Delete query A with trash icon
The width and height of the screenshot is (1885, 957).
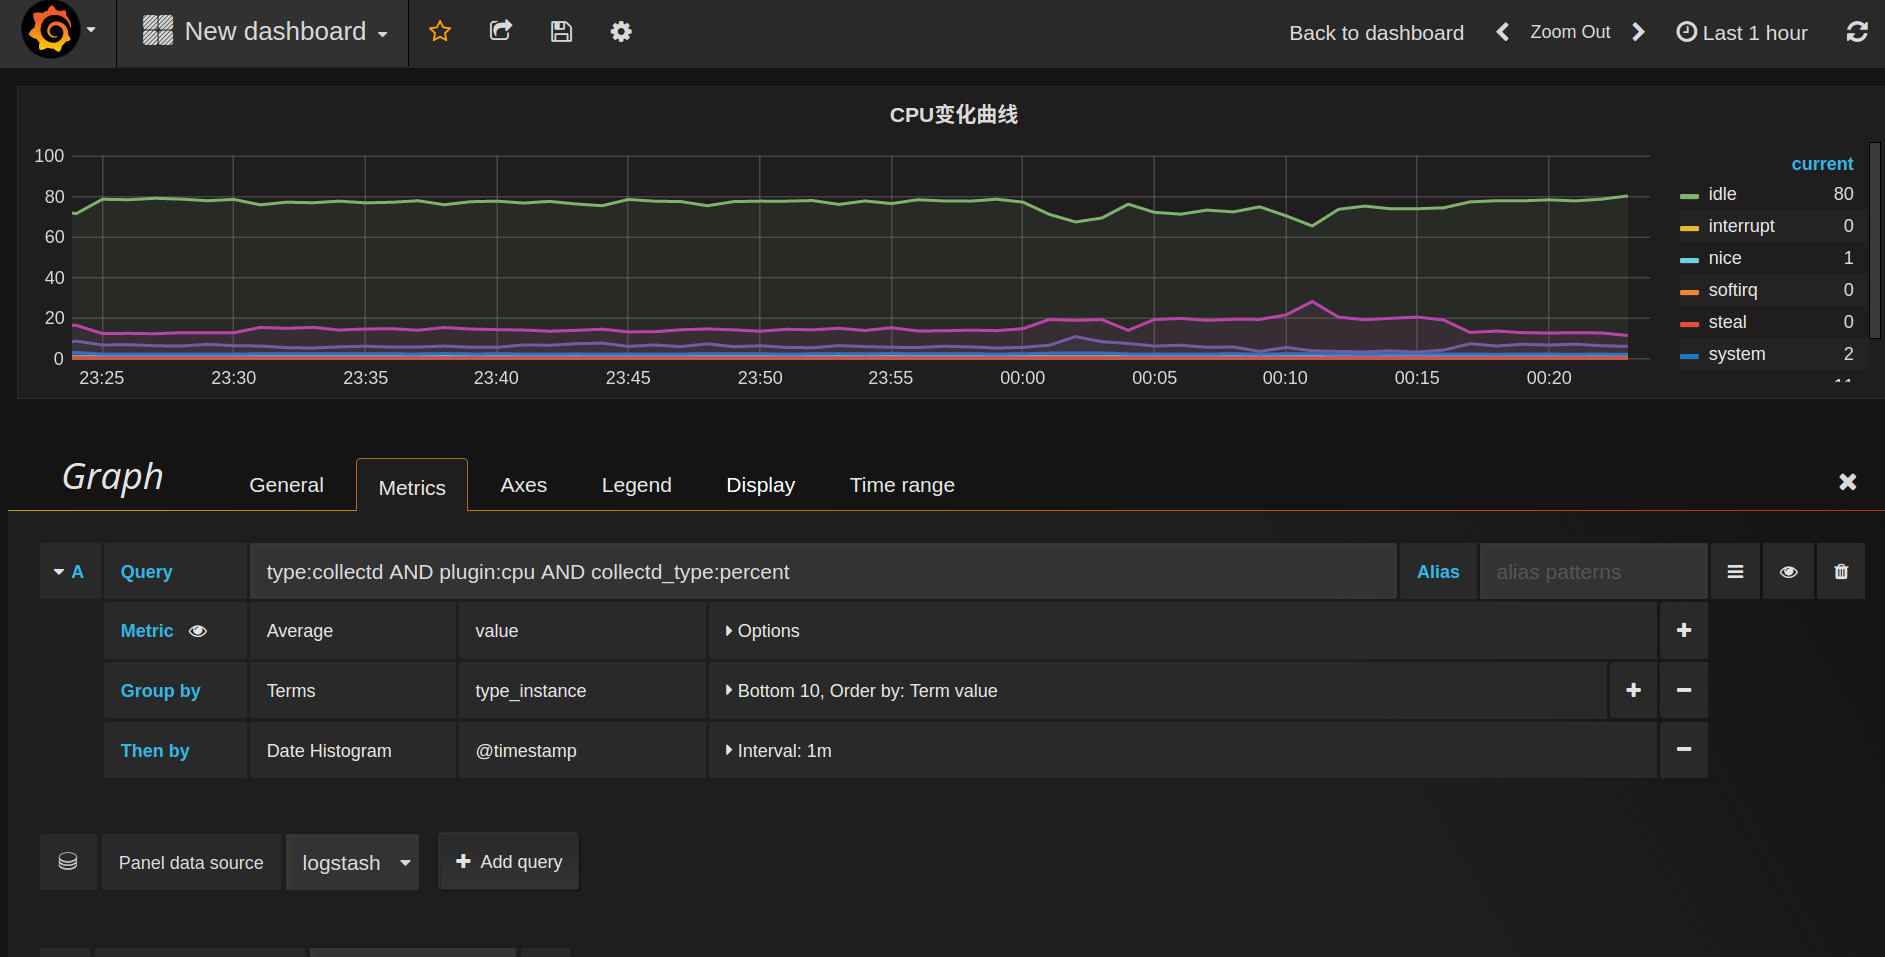[1841, 572]
